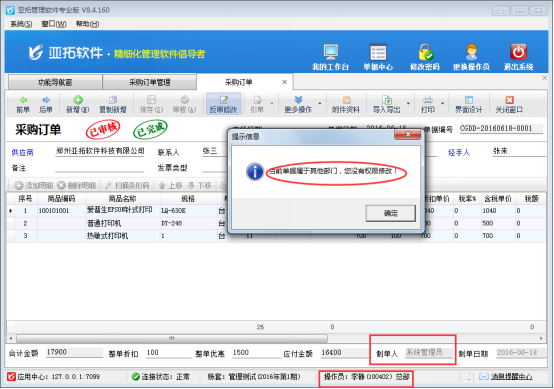Go to previous order with 前单 arrow

pos(23,100)
